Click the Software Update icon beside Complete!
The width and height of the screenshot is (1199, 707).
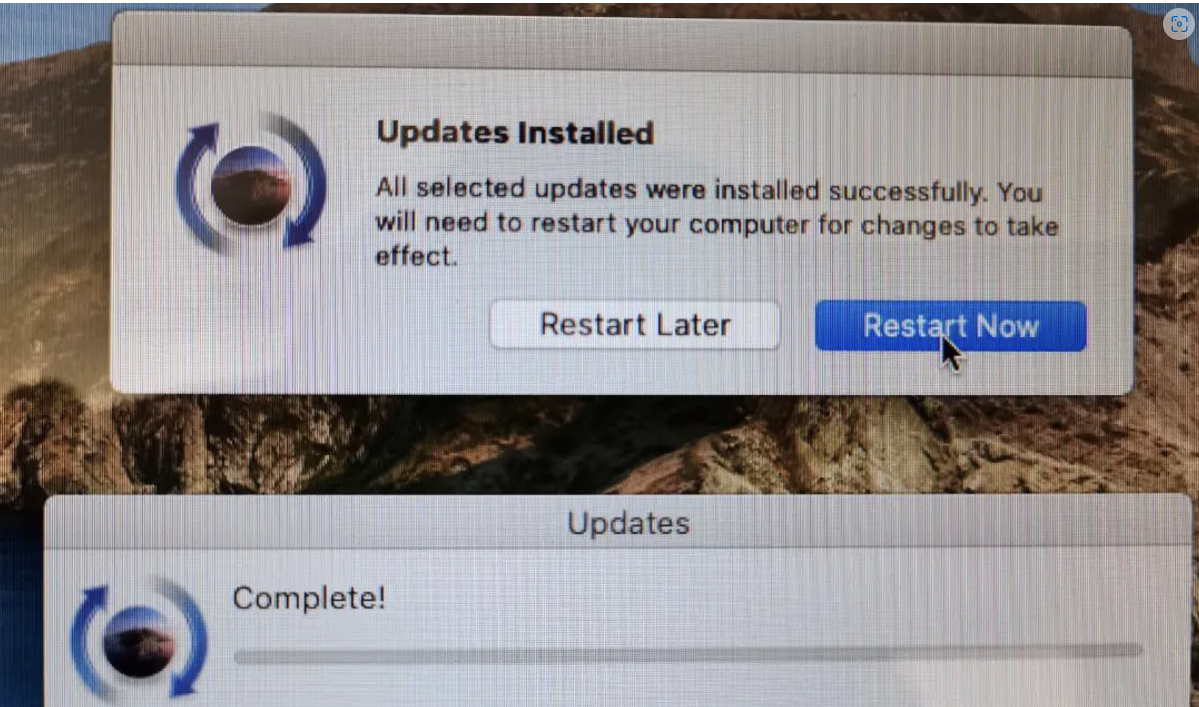(138, 639)
